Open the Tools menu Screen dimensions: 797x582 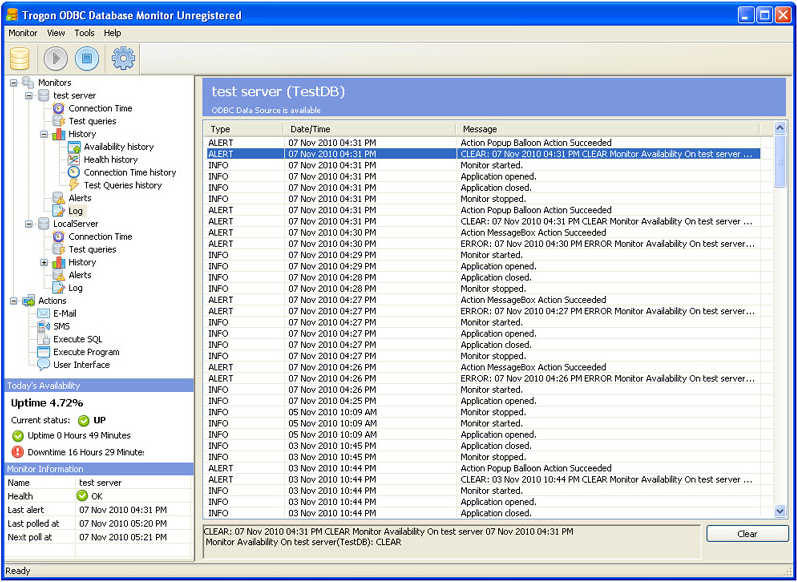(x=84, y=33)
